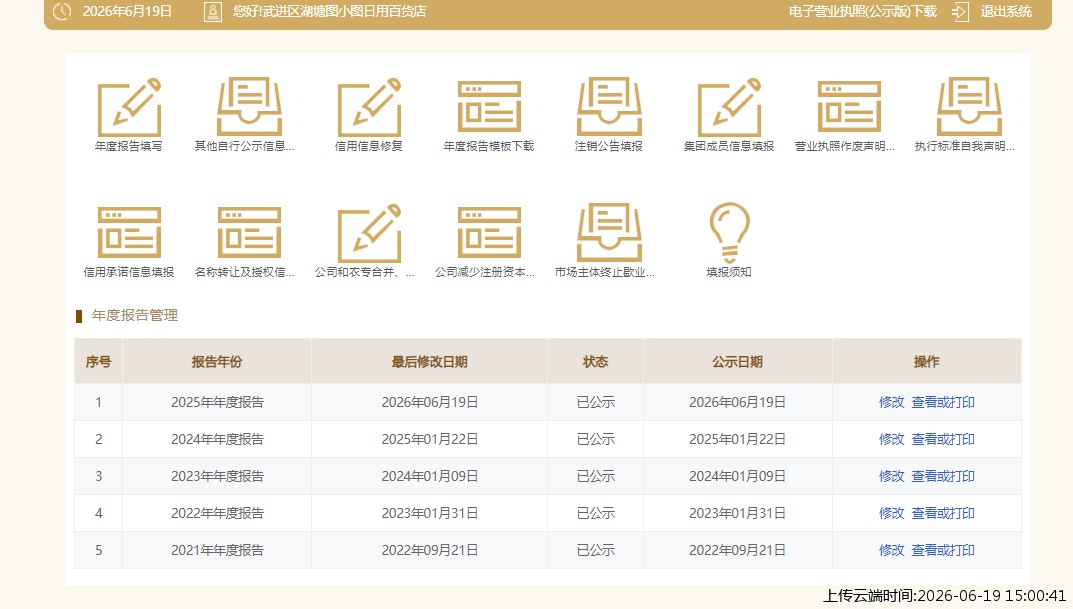
Task: Click 查看或打印 for 2024年年度报告
Action: (x=943, y=439)
